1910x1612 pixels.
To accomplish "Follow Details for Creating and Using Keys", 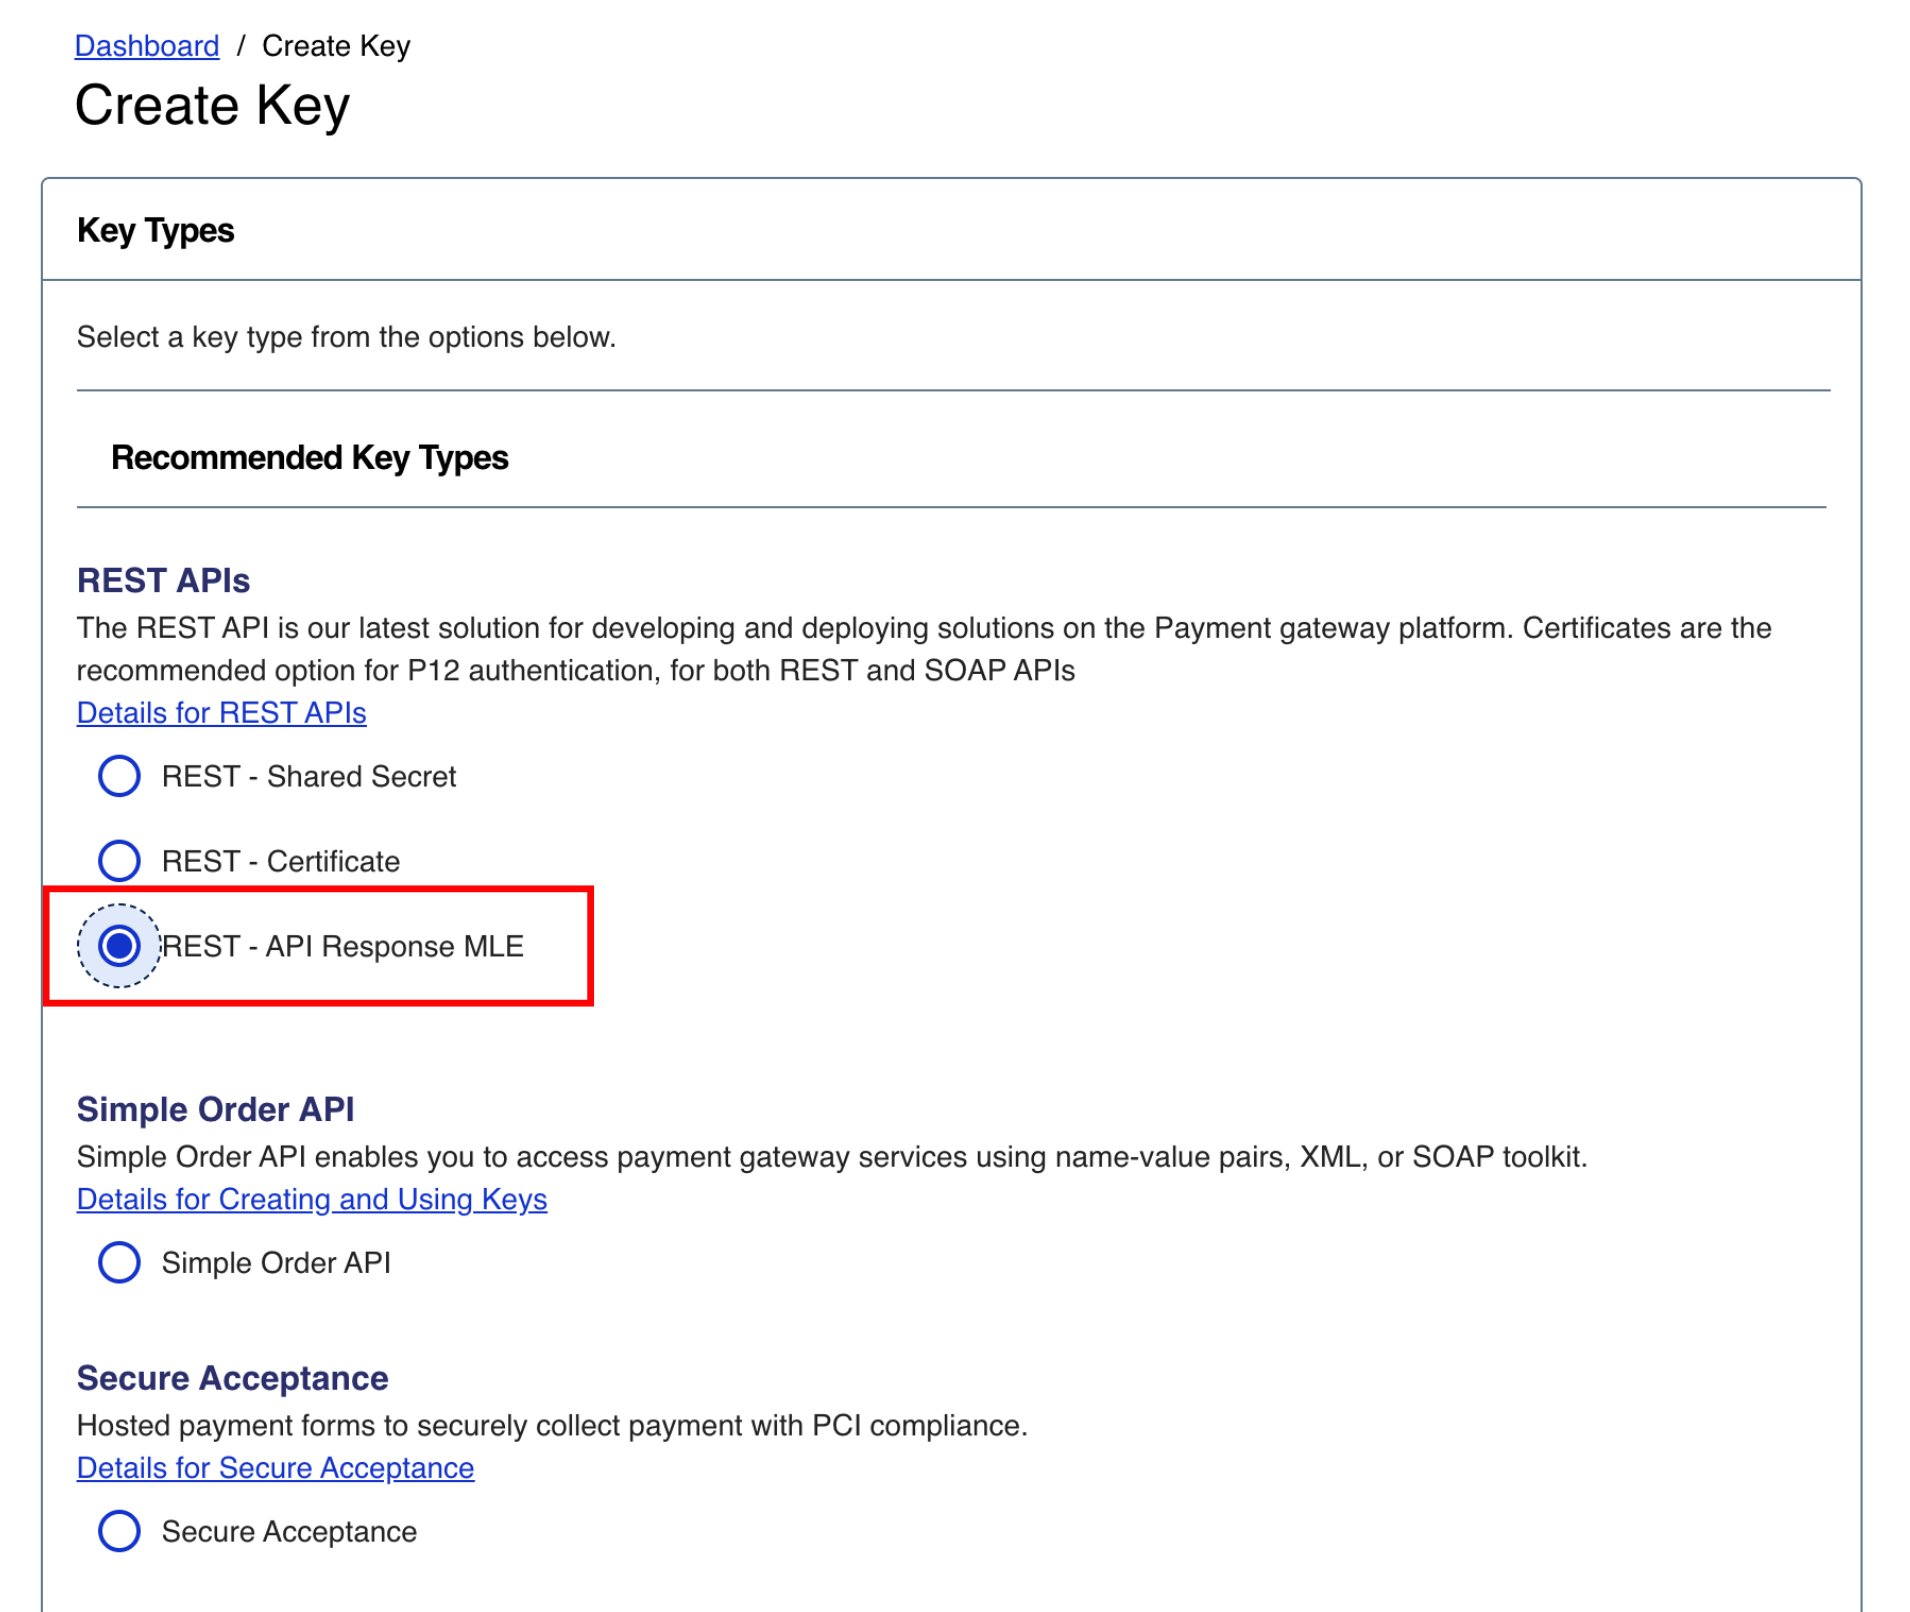I will [312, 1199].
